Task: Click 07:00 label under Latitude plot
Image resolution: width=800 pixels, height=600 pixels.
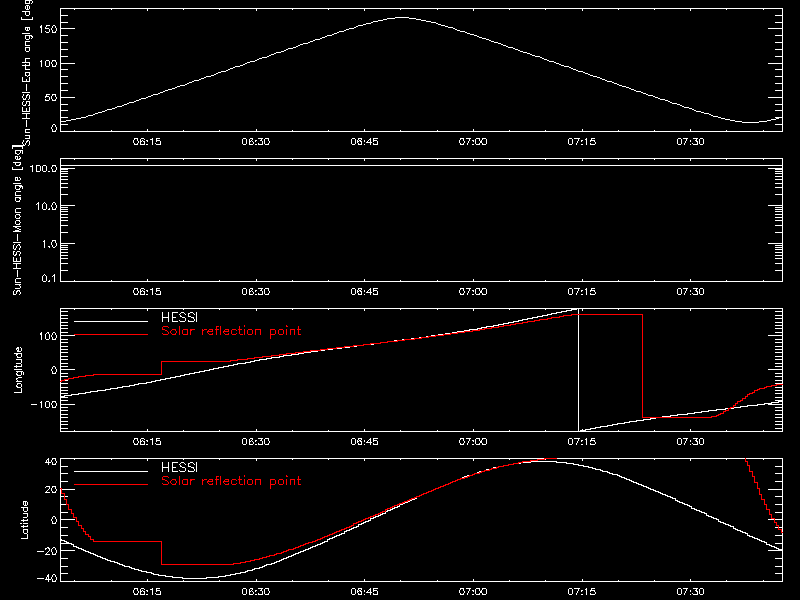Action: pos(473,591)
